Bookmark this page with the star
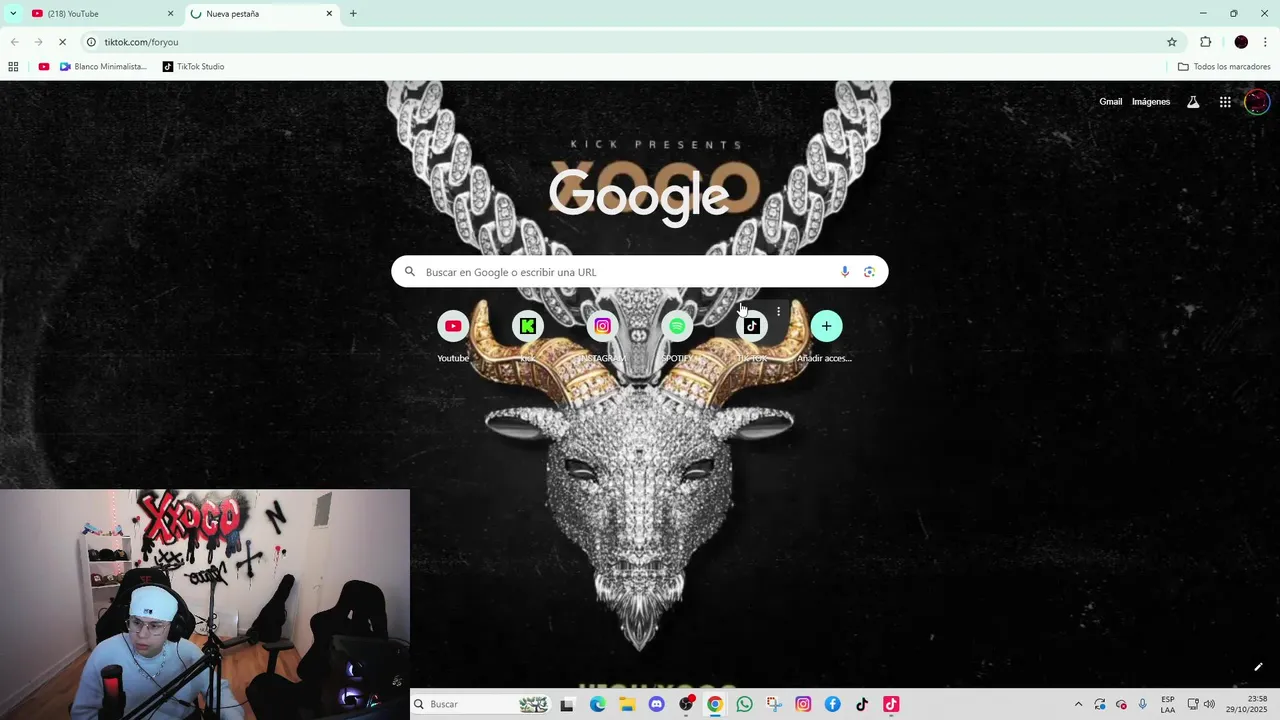 (1172, 42)
